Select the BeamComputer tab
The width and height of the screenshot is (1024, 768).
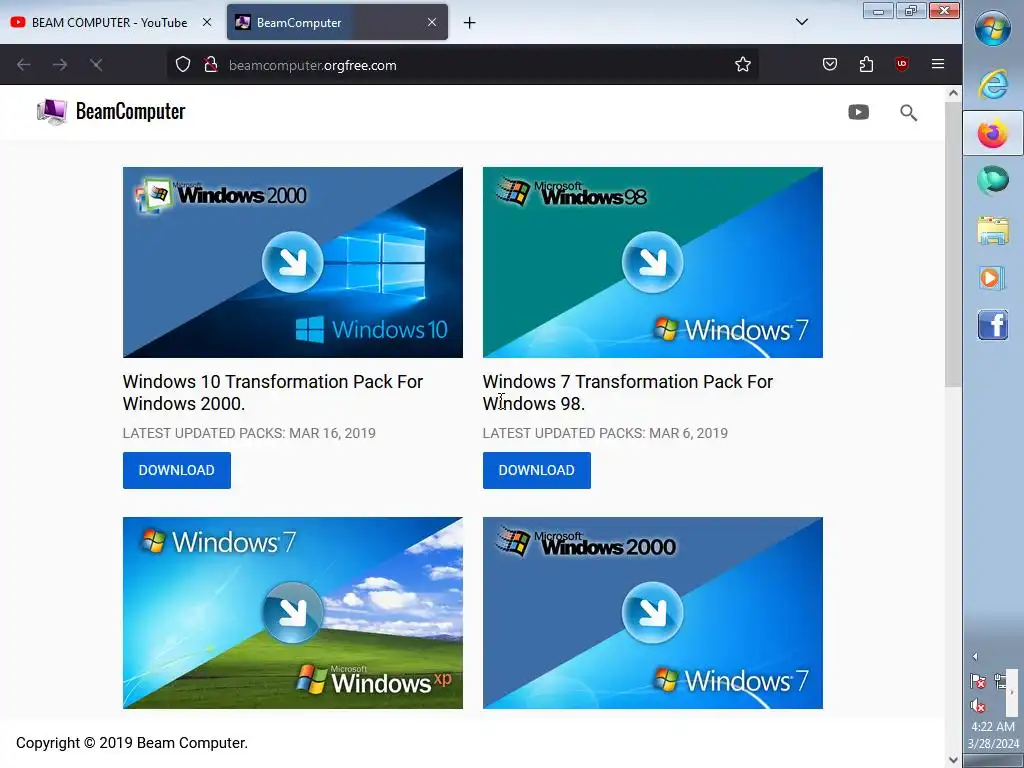pos(337,22)
